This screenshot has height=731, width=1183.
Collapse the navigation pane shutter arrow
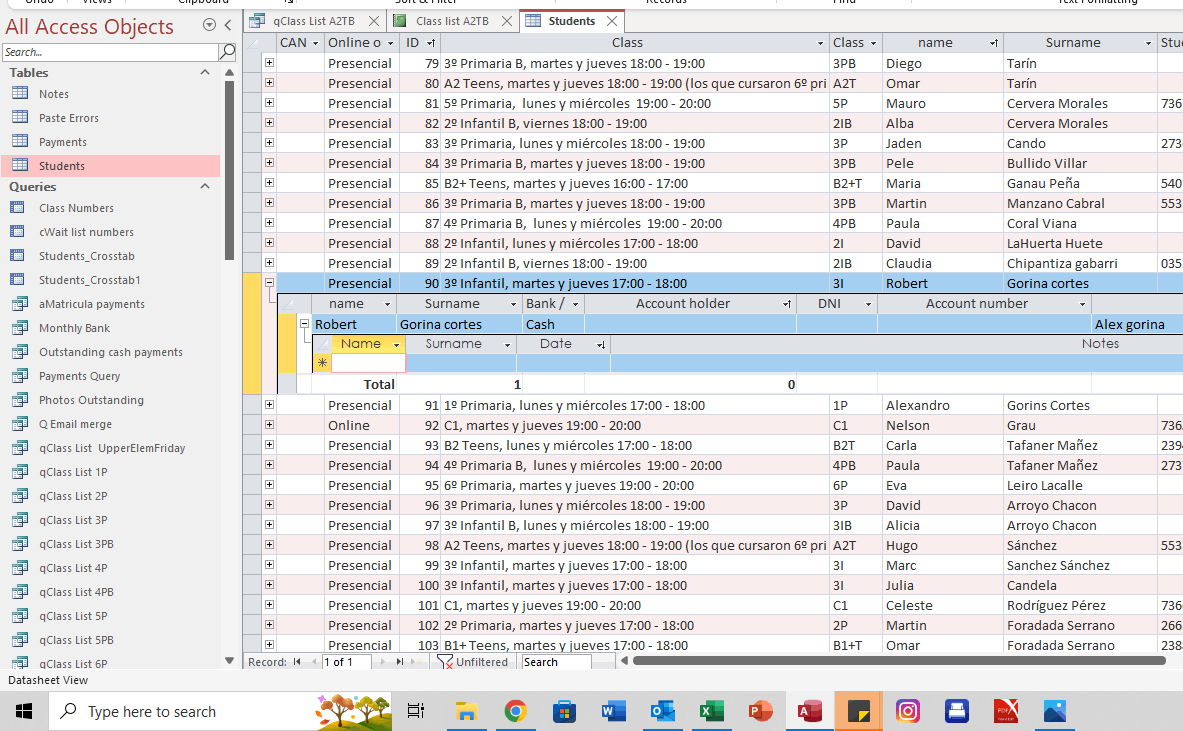tap(228, 25)
